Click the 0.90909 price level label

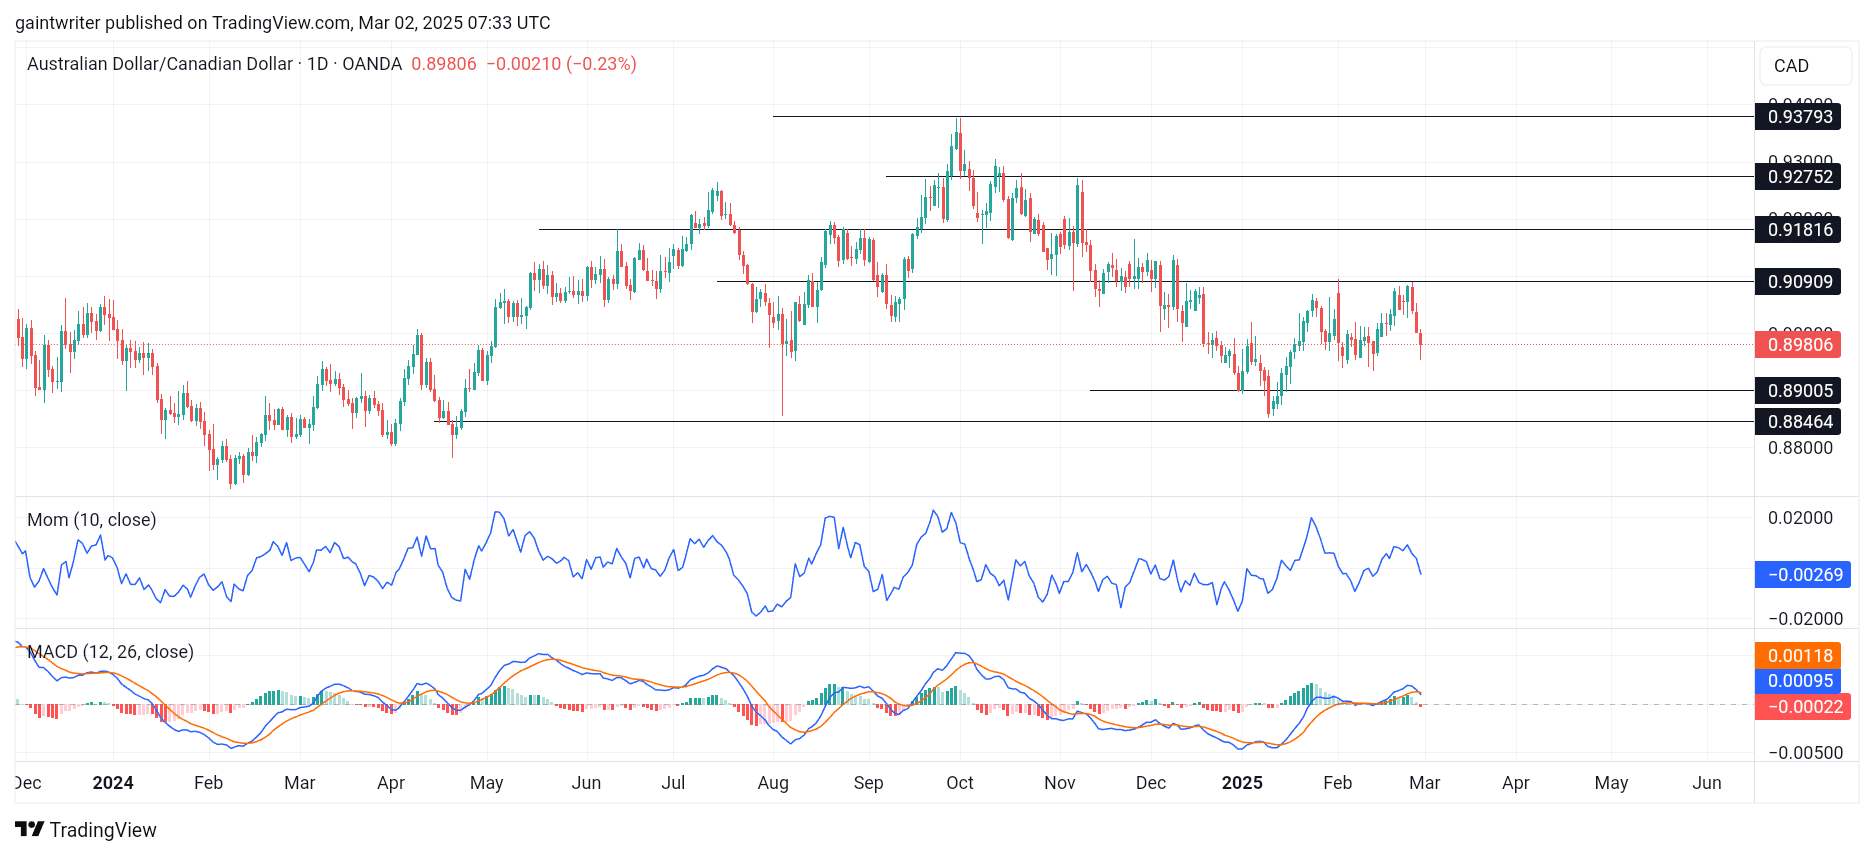pyautogui.click(x=1799, y=282)
